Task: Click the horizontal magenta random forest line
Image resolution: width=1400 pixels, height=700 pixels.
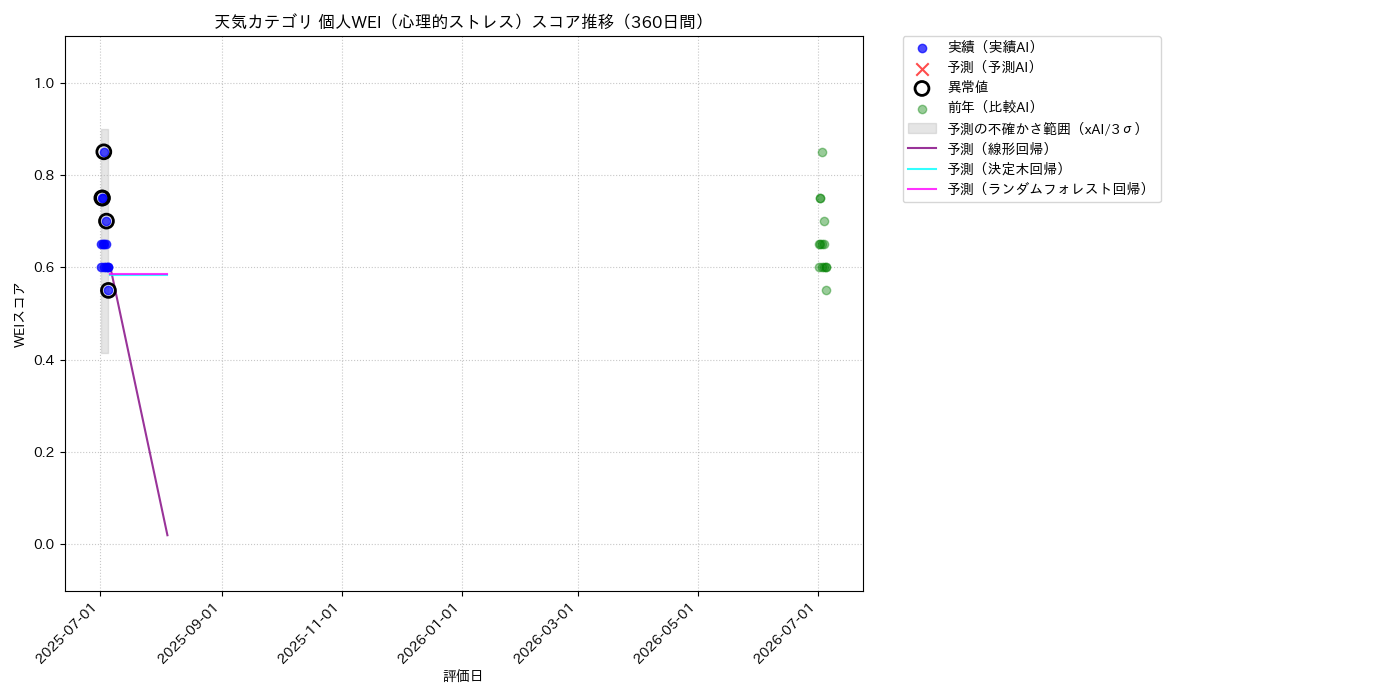Action: pos(140,274)
